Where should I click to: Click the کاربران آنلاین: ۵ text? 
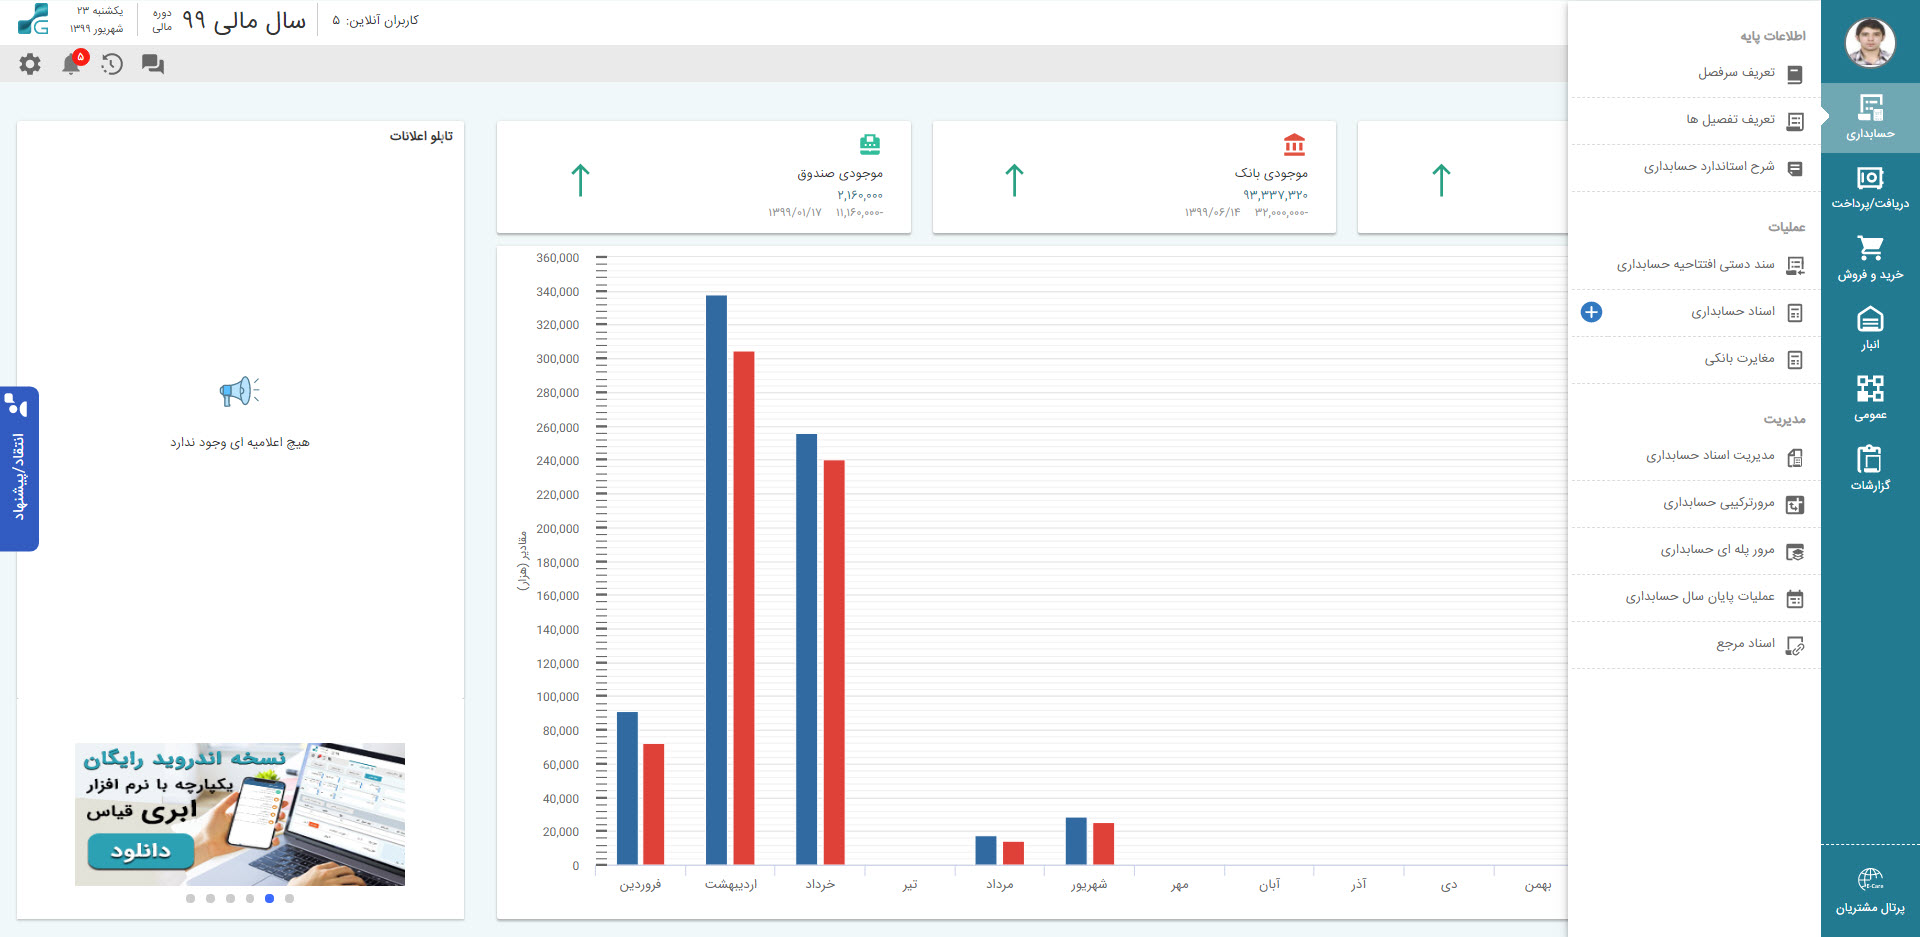click(x=375, y=20)
